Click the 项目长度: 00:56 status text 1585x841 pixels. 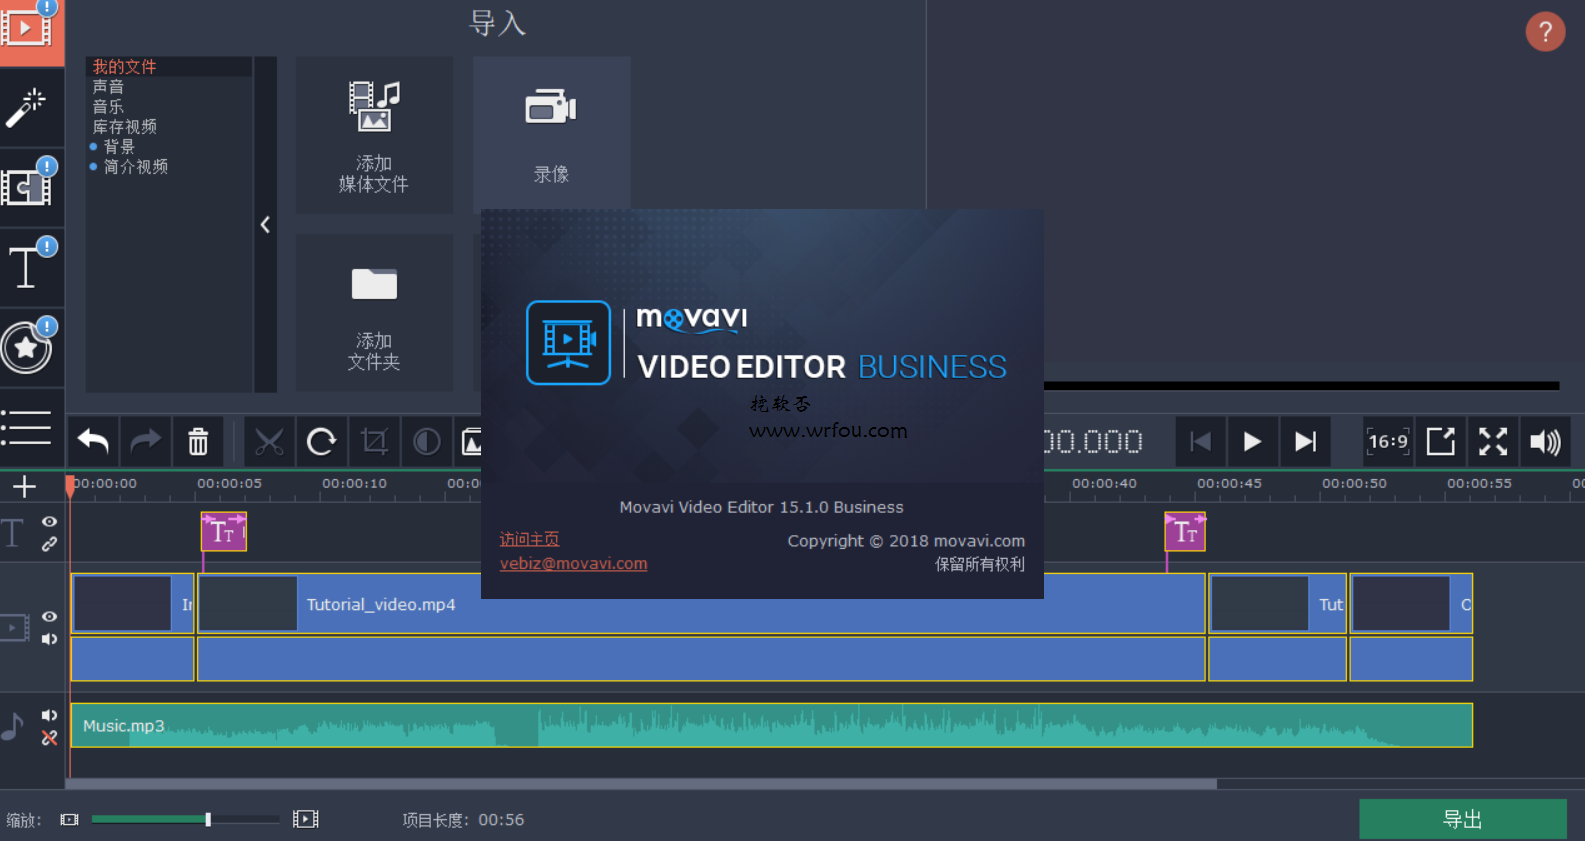(x=463, y=820)
